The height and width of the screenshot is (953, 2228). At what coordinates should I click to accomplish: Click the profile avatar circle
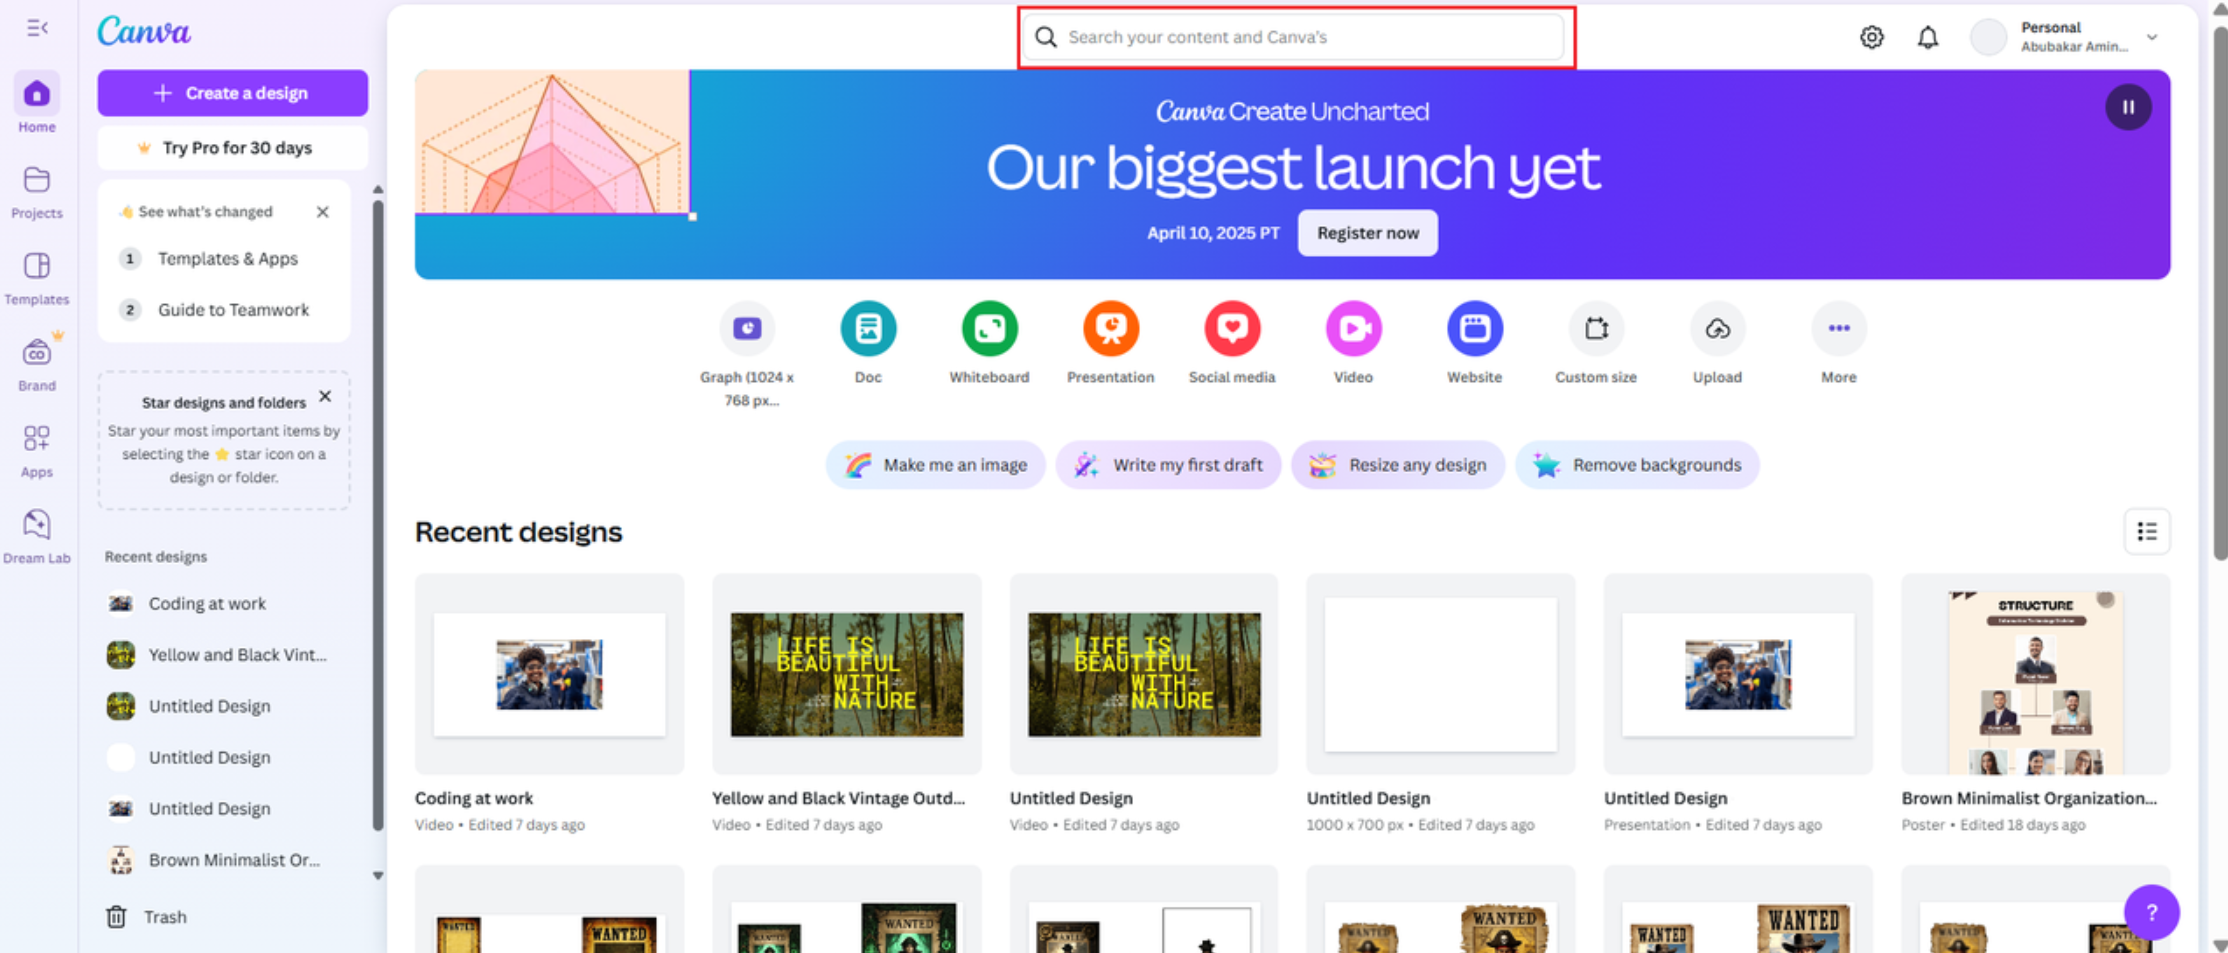tap(1988, 37)
